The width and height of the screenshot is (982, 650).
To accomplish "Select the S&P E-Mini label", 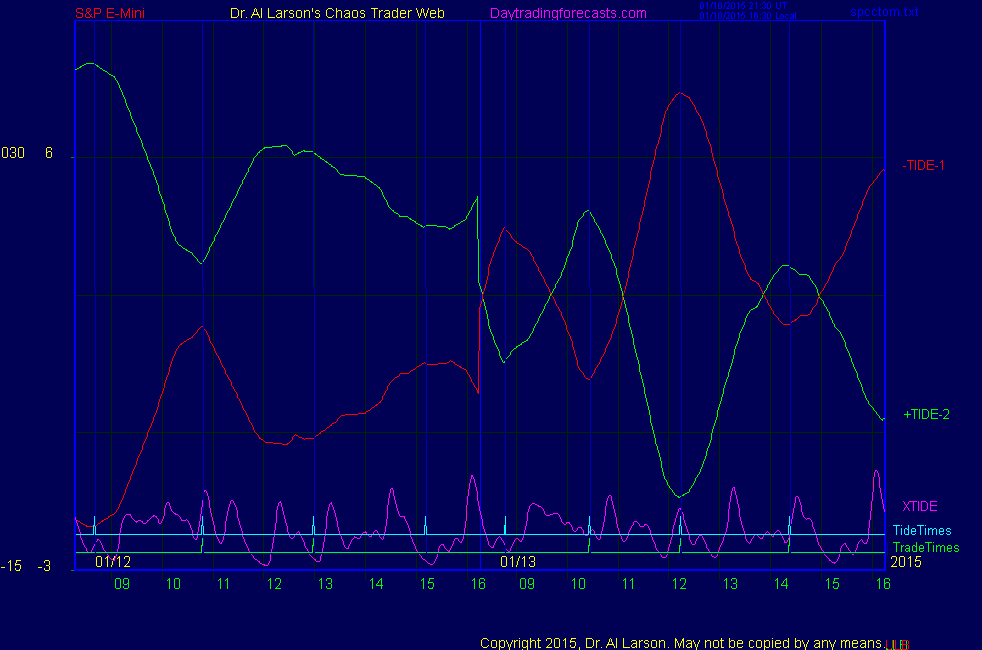I will coord(111,13).
